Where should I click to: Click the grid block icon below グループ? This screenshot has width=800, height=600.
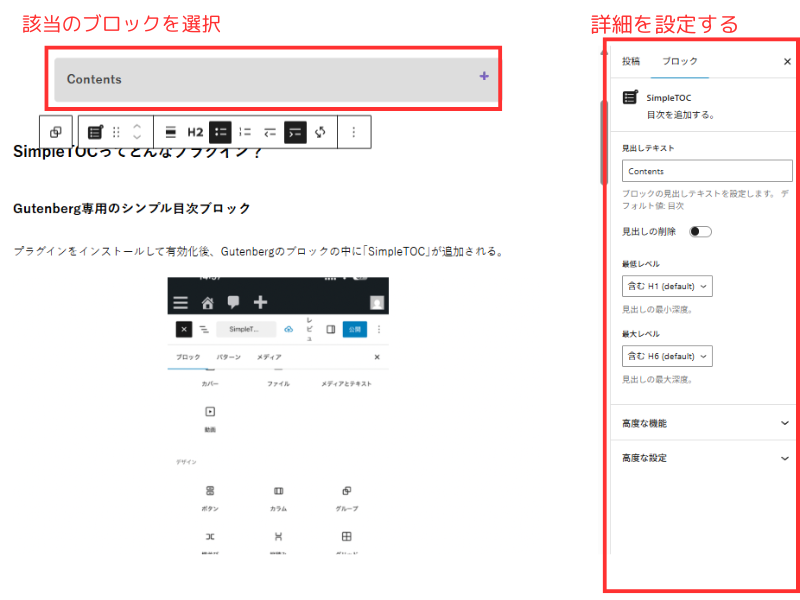pyautogui.click(x=346, y=536)
